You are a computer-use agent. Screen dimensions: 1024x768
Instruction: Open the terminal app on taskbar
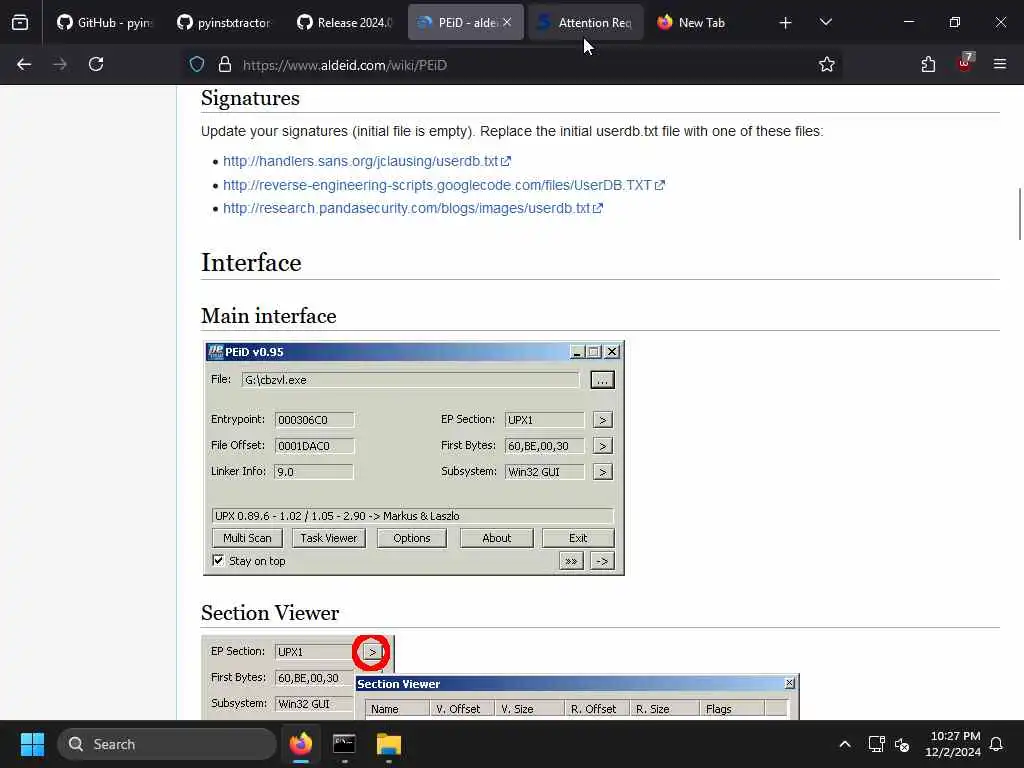tap(344, 744)
